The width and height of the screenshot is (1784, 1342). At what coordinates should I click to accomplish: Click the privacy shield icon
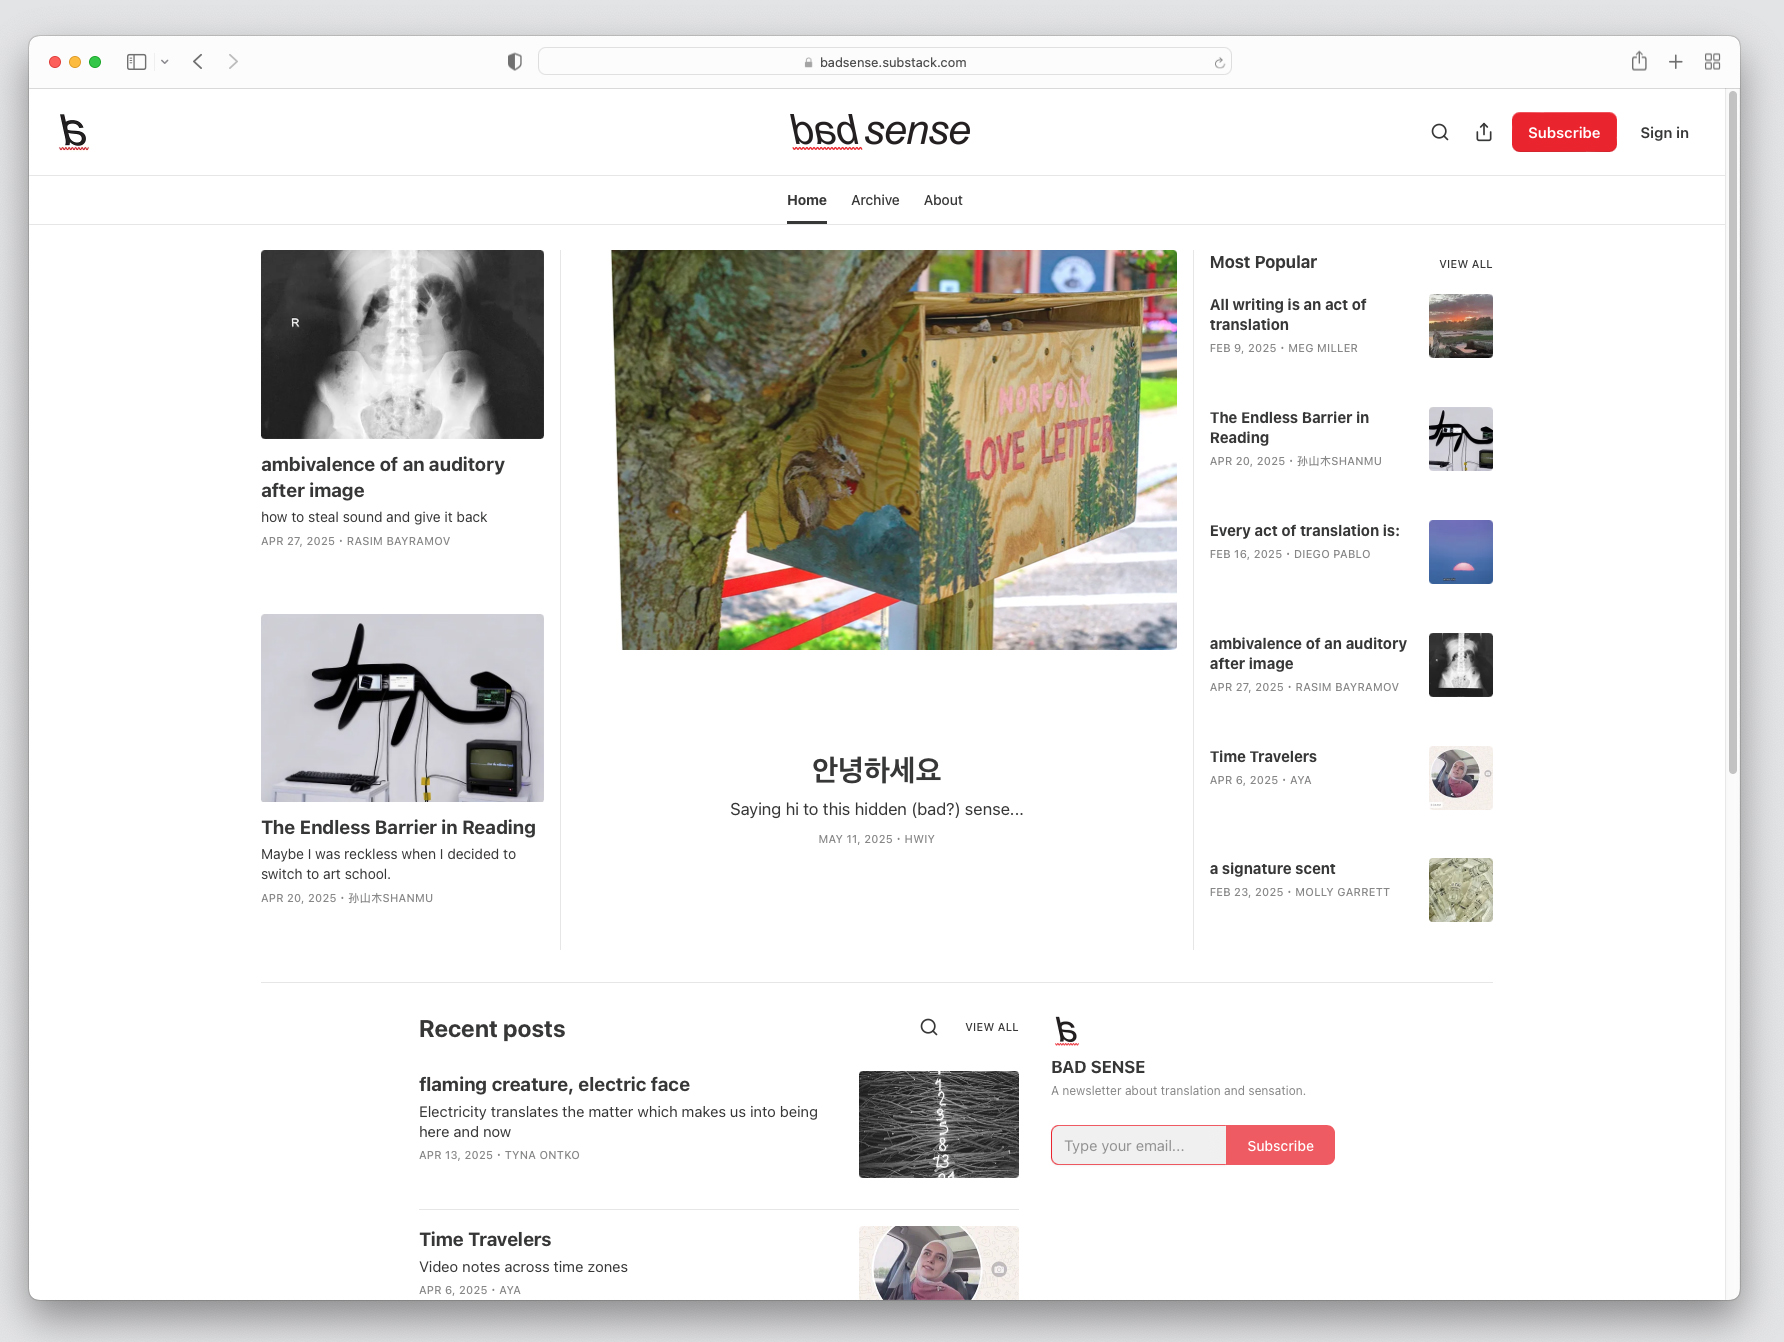pos(514,62)
